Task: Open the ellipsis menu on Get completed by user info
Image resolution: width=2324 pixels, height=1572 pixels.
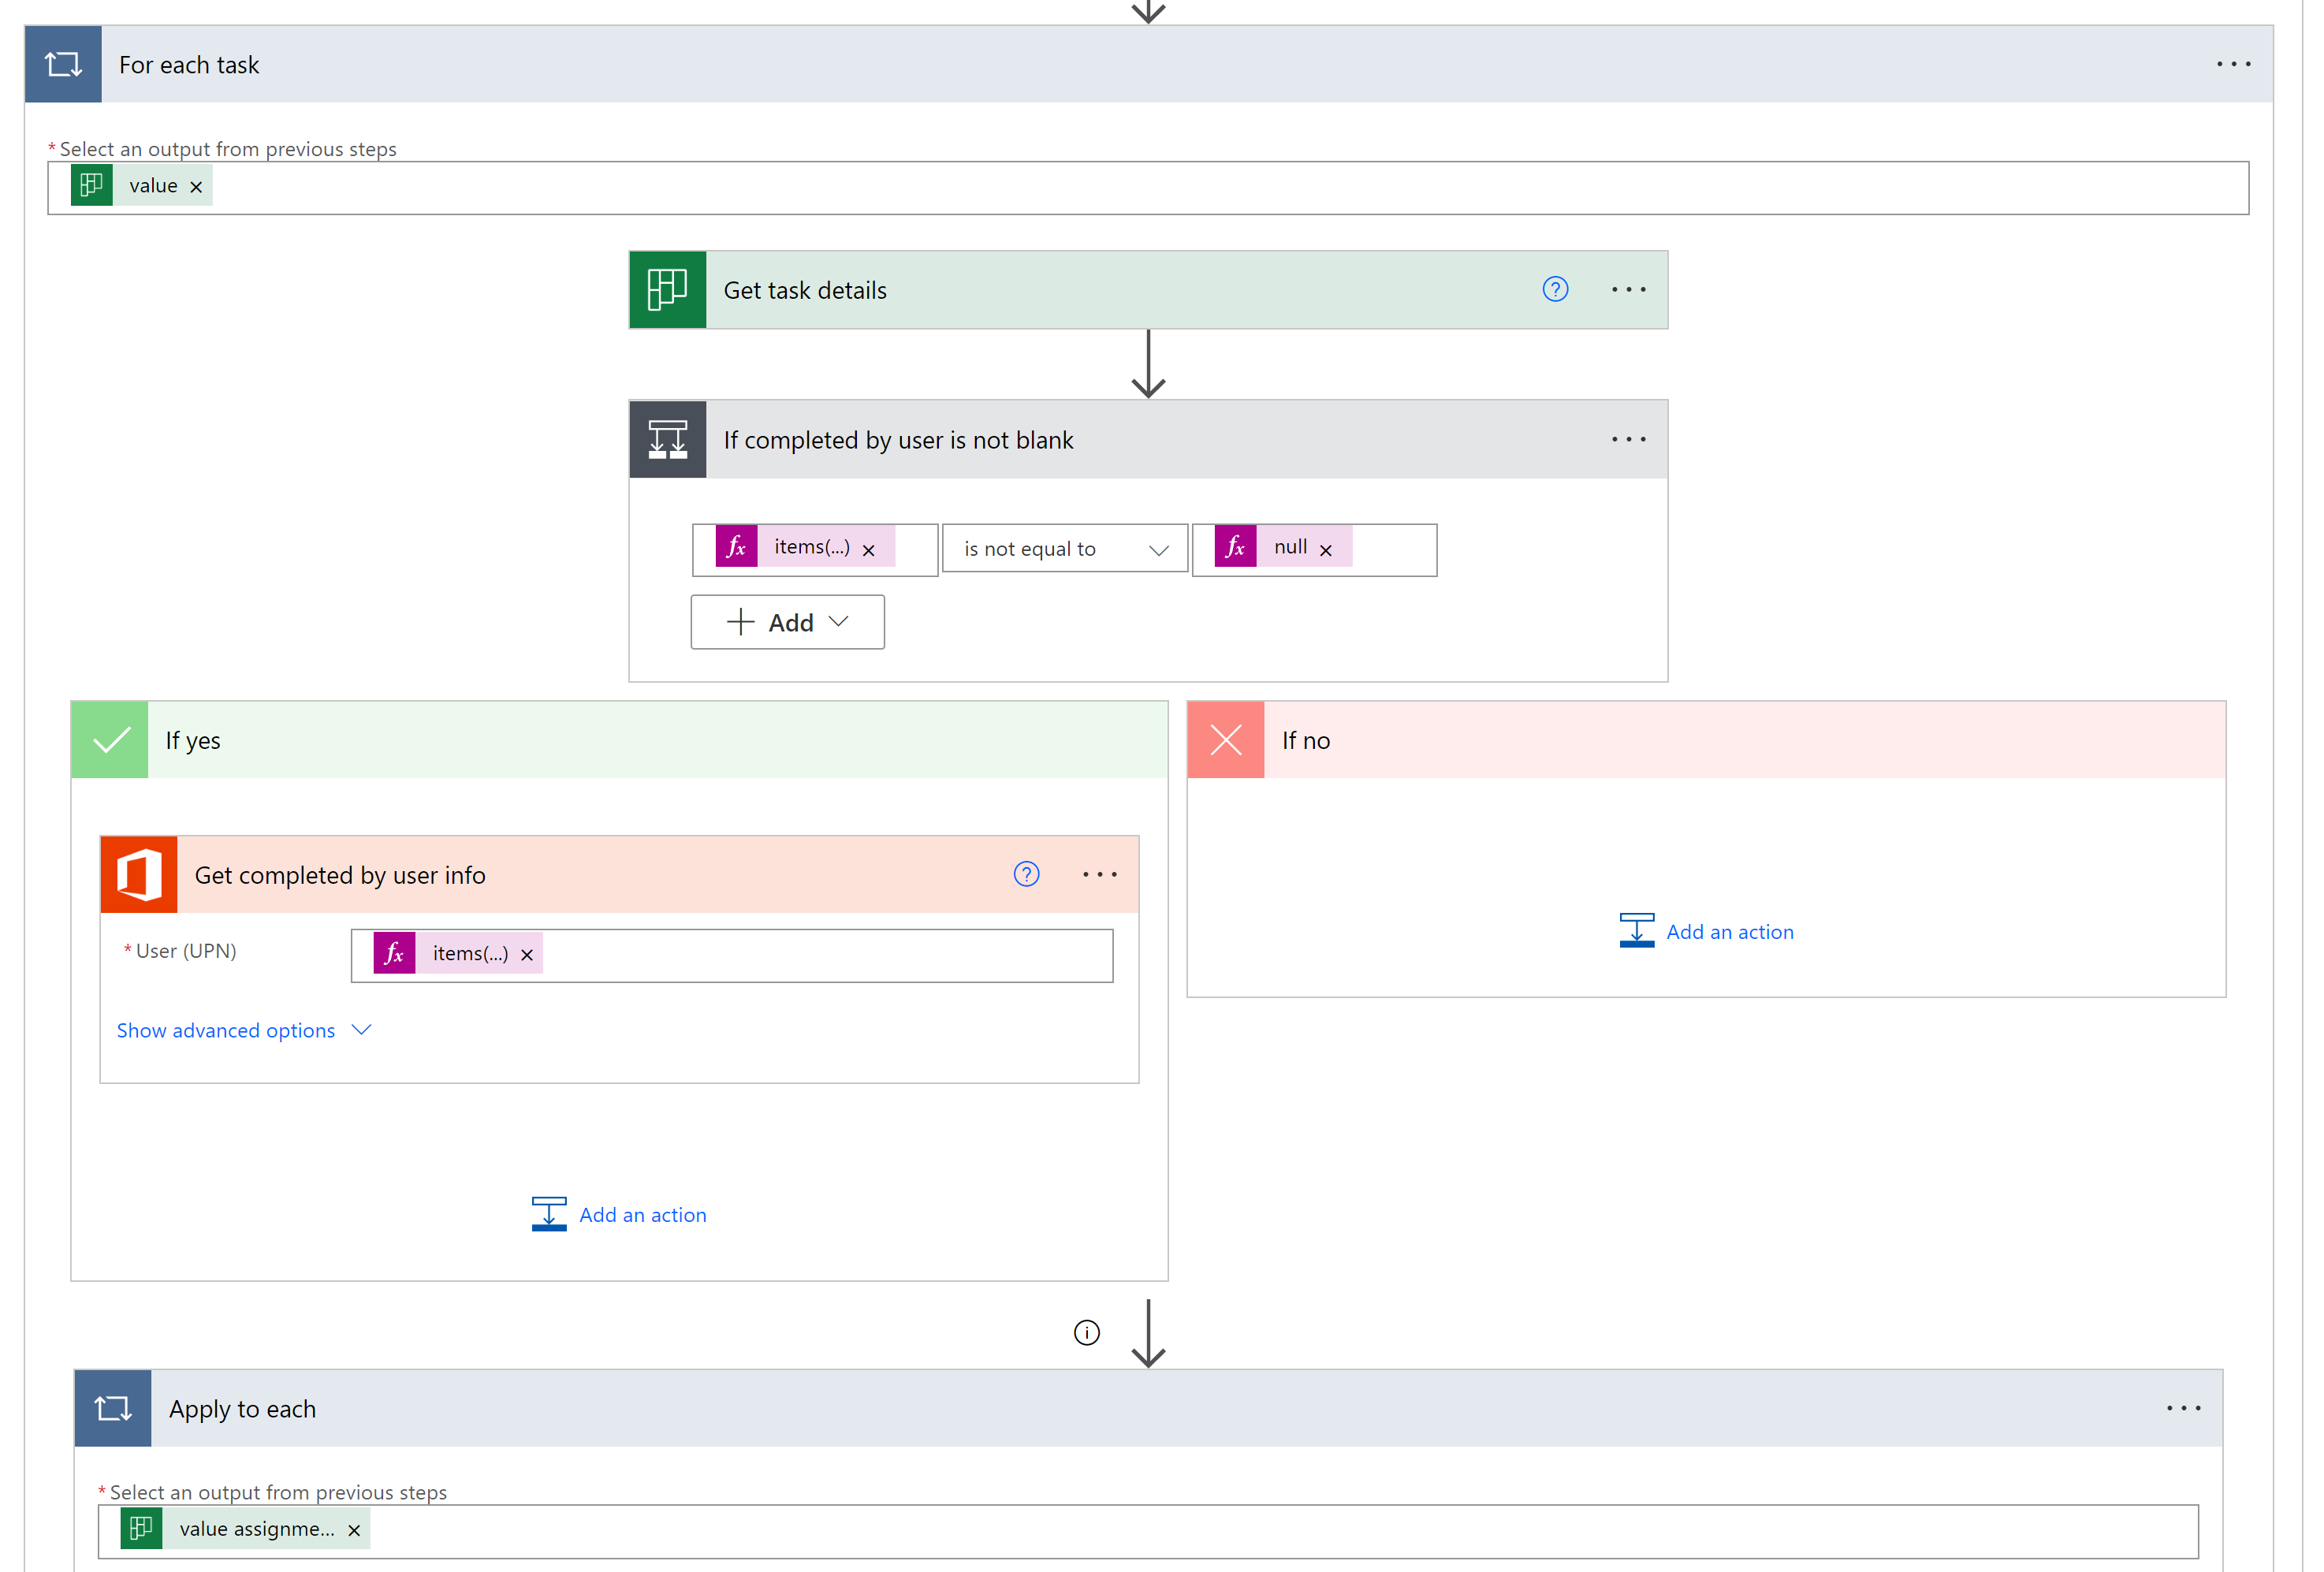Action: [x=1098, y=874]
